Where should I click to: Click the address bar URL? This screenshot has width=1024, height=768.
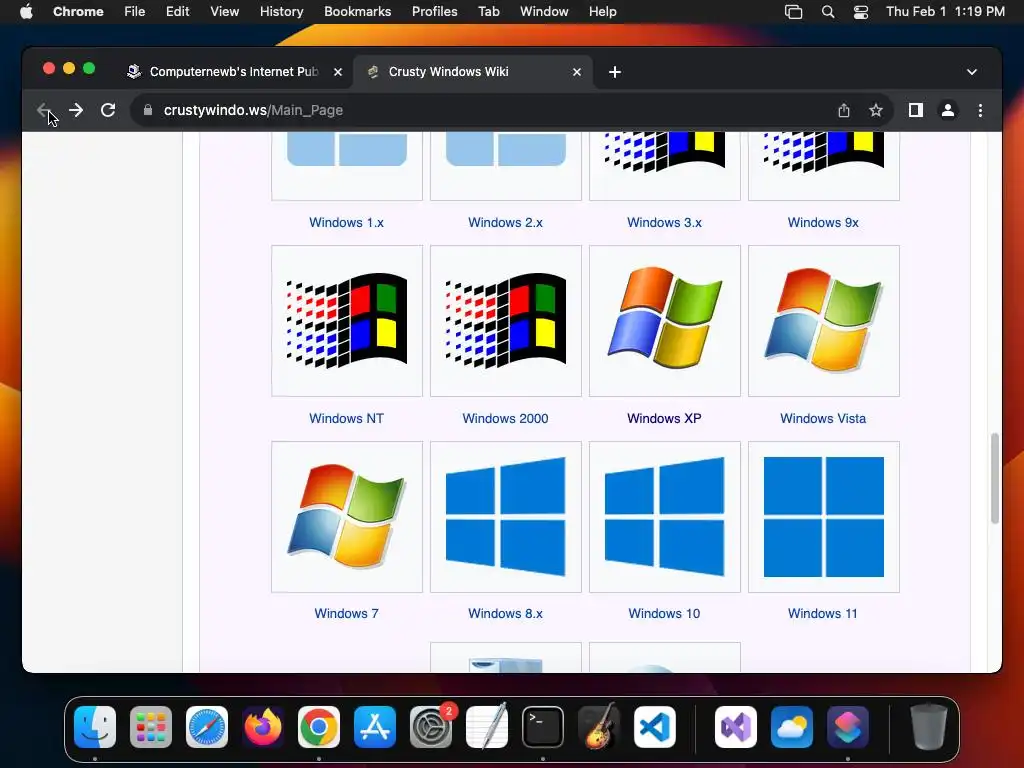[253, 110]
